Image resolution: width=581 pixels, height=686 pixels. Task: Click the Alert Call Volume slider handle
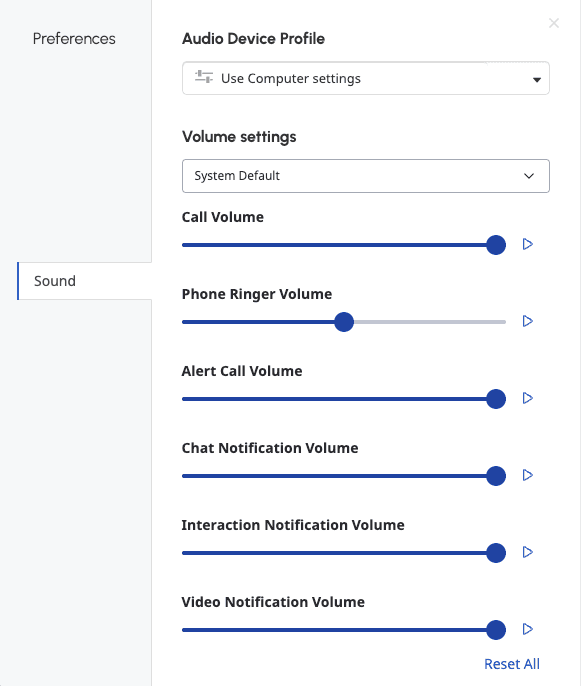click(496, 399)
